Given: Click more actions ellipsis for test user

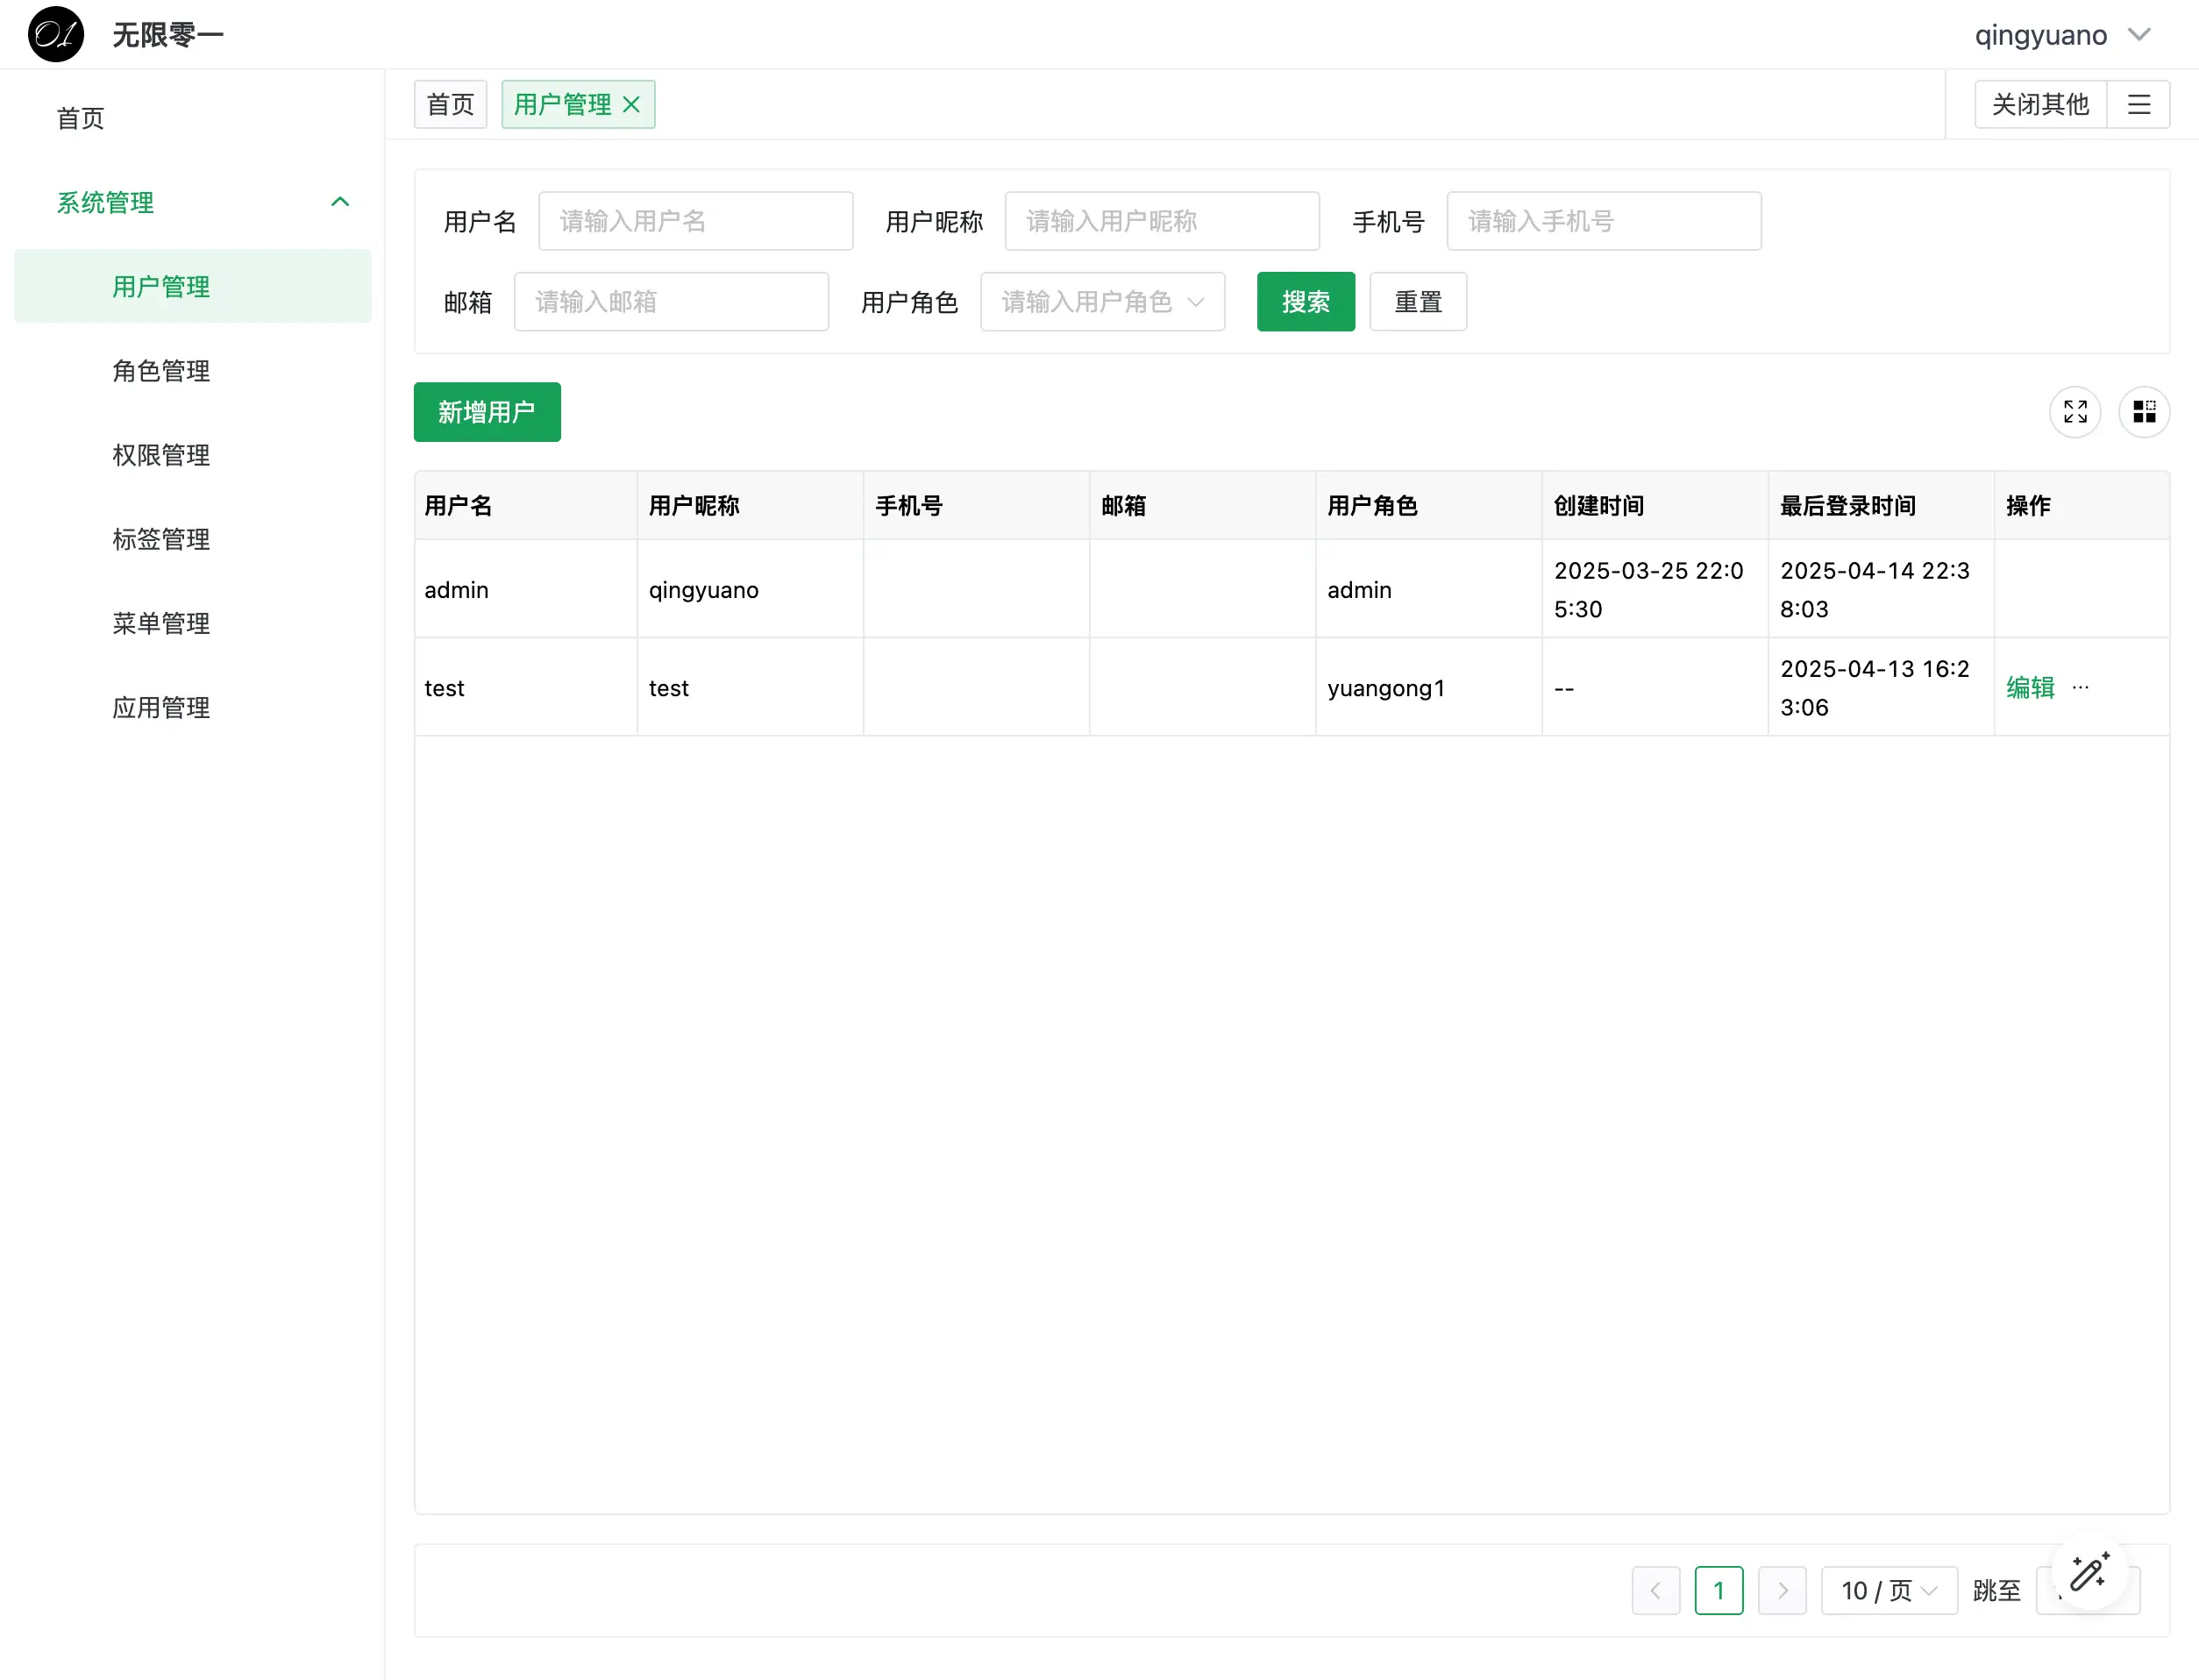Looking at the screenshot, I should pos(2081,687).
